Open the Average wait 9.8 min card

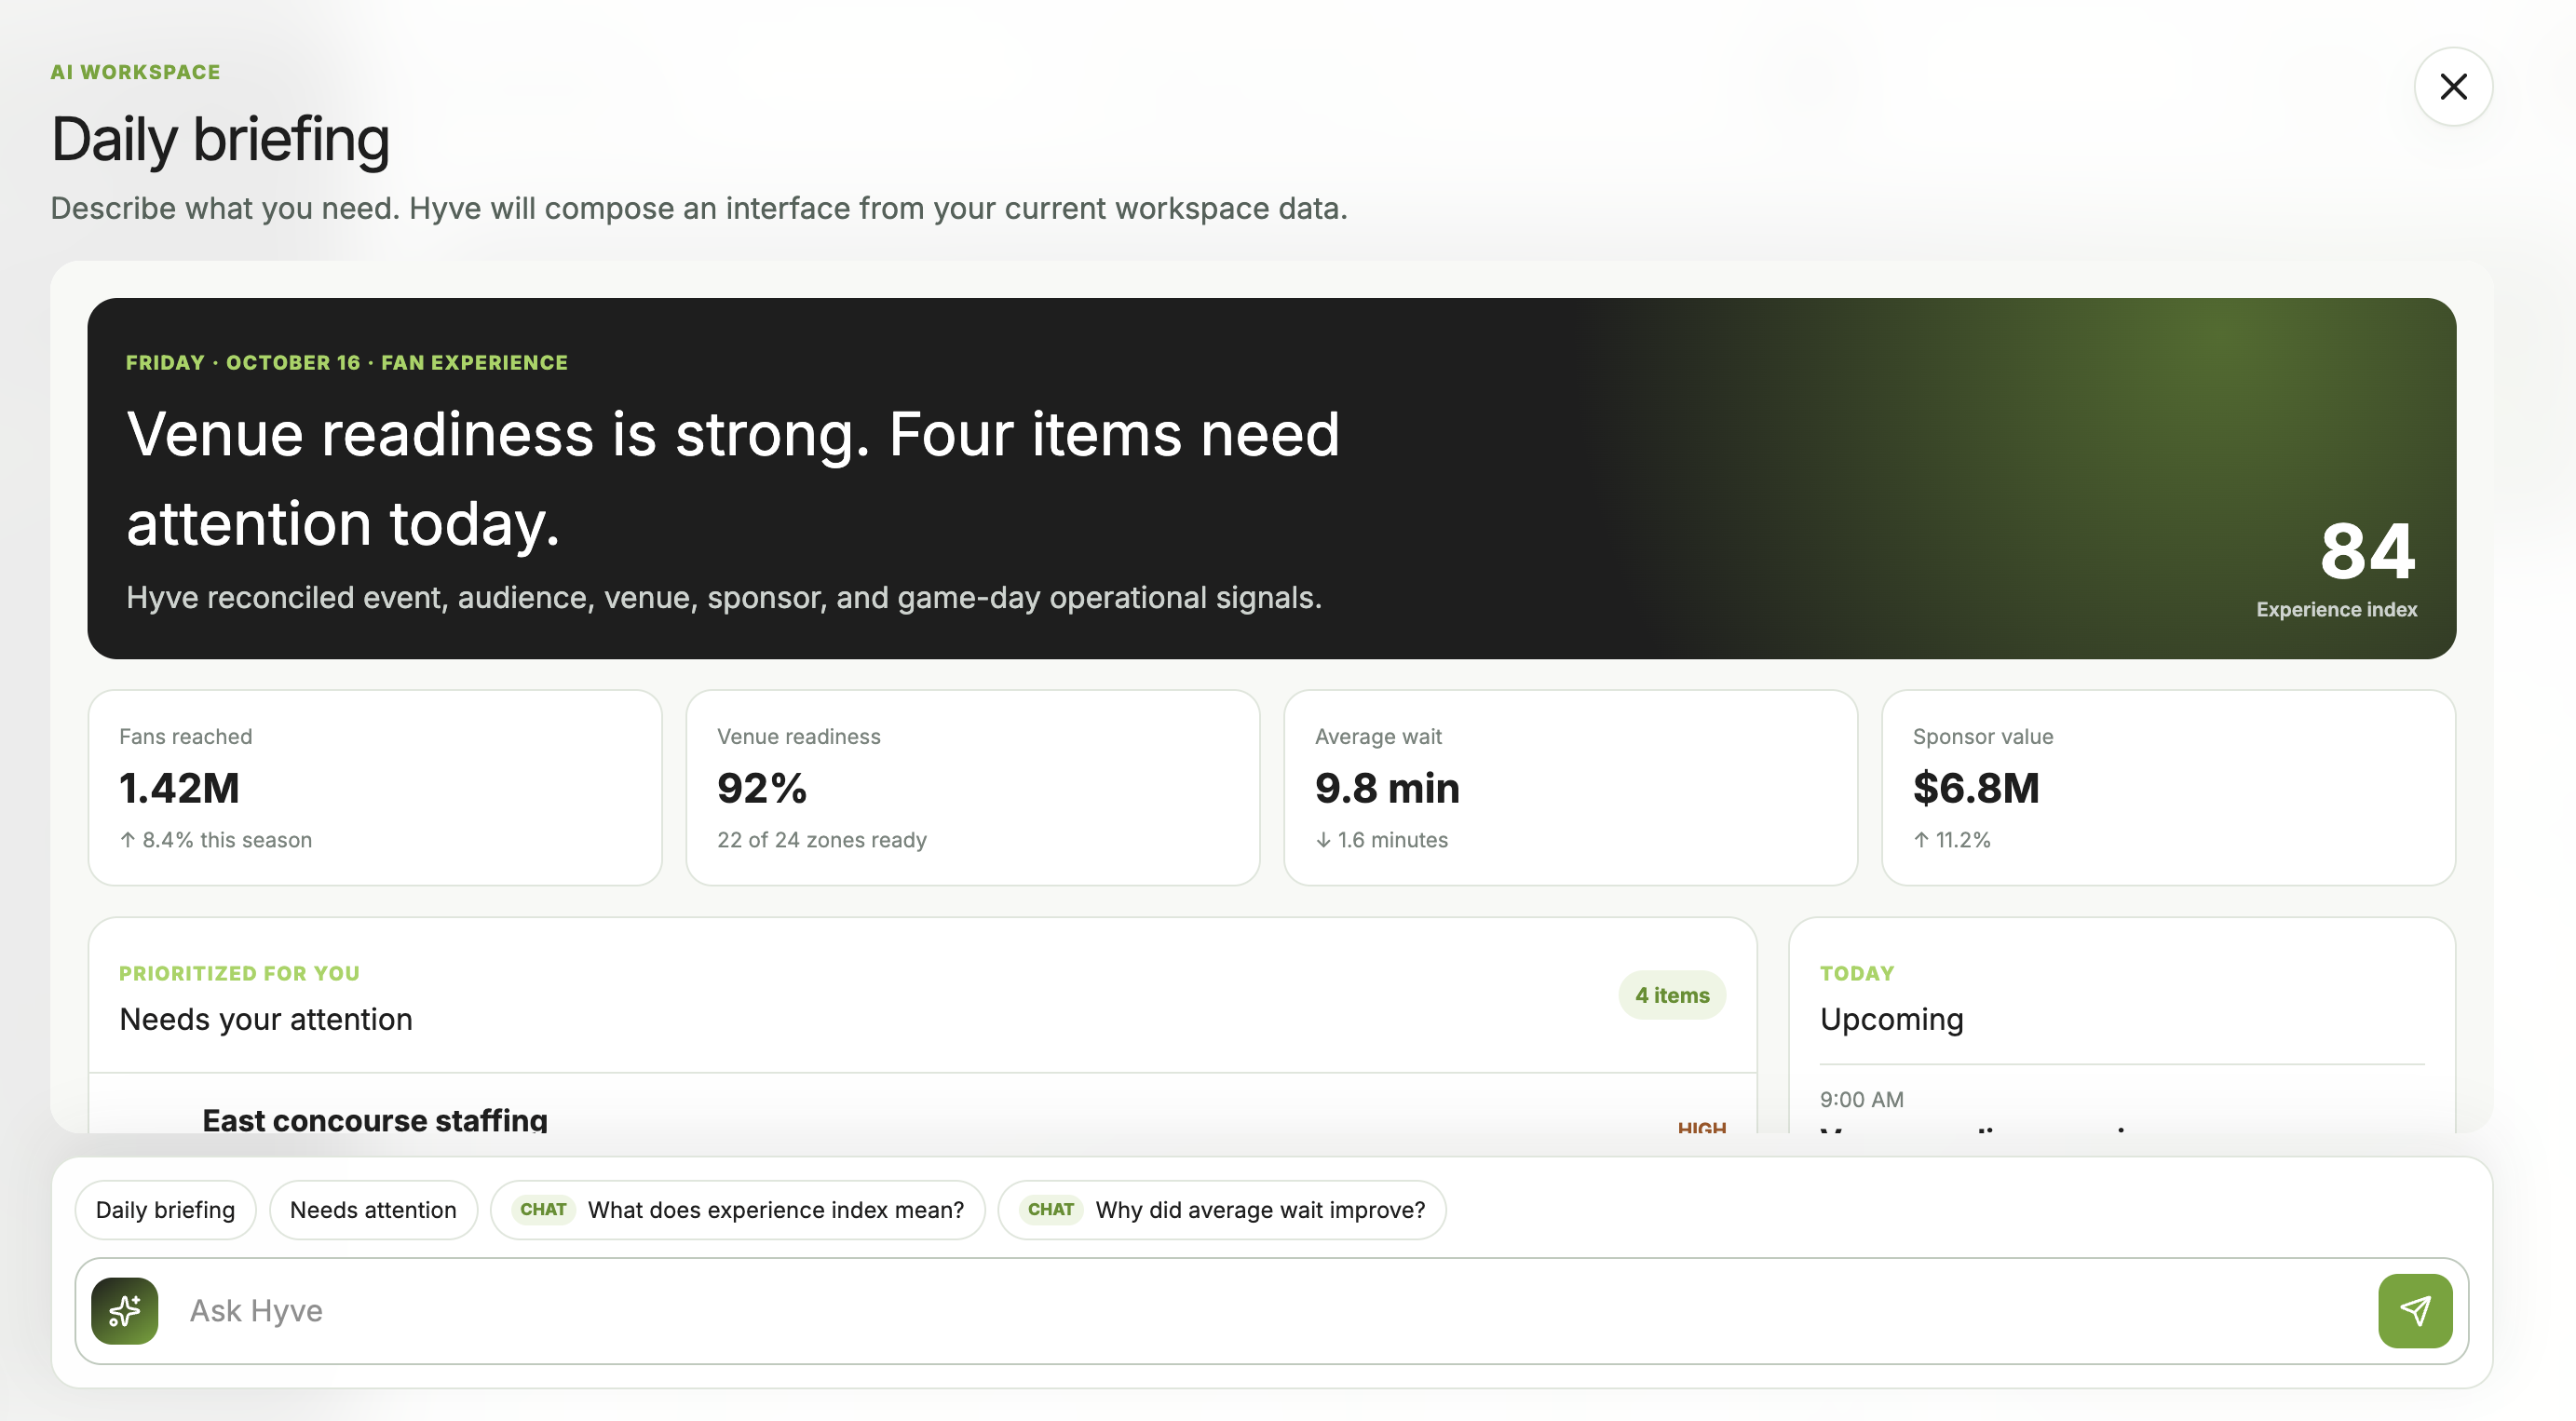(1570, 787)
